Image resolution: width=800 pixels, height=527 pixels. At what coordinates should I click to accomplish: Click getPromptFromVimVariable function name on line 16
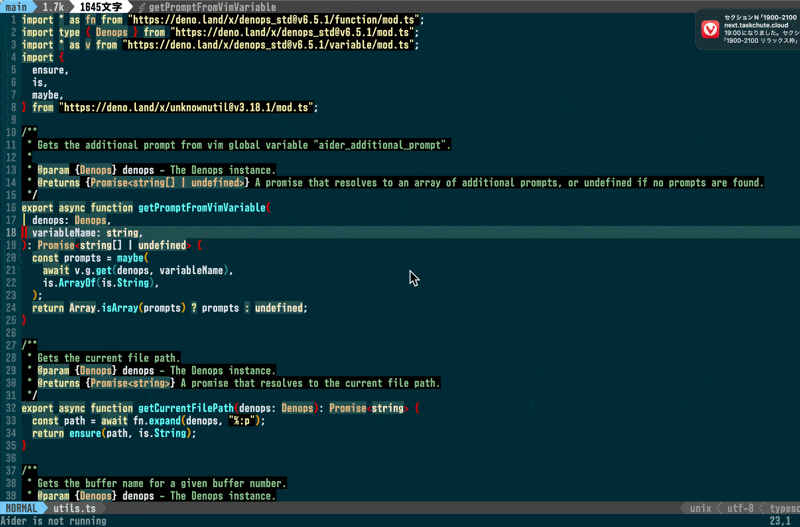click(x=202, y=208)
